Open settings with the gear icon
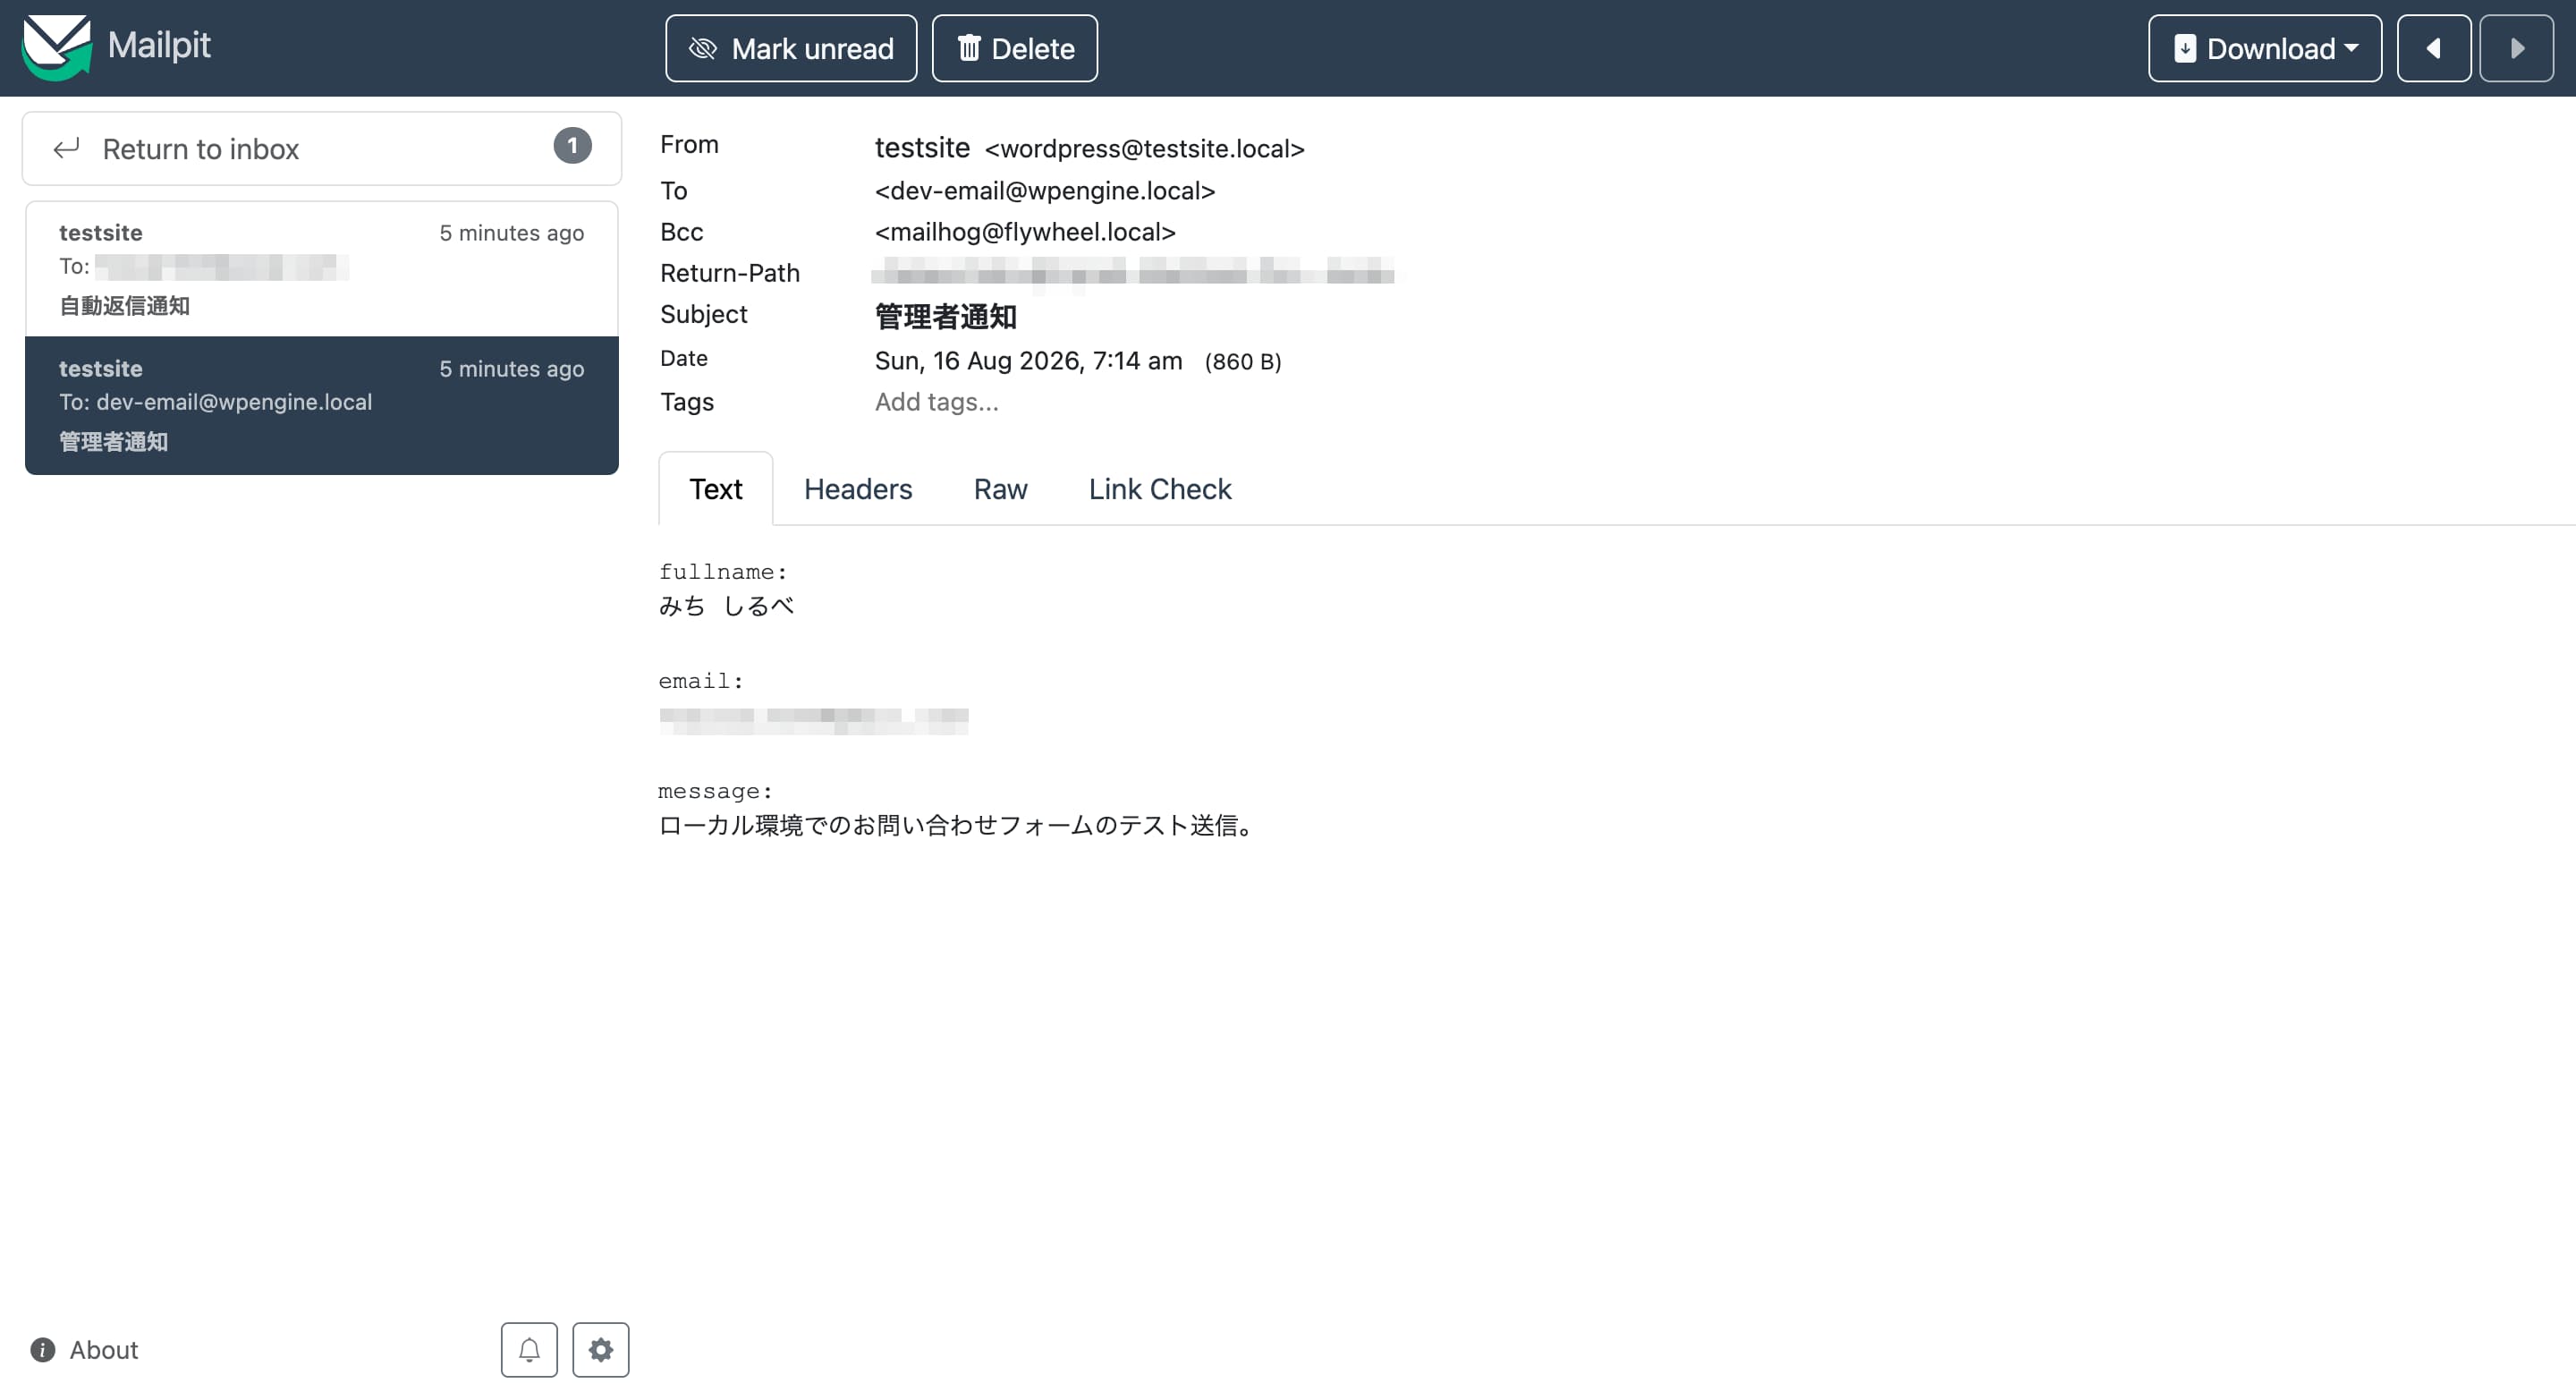Image resolution: width=2576 pixels, height=1392 pixels. point(600,1350)
